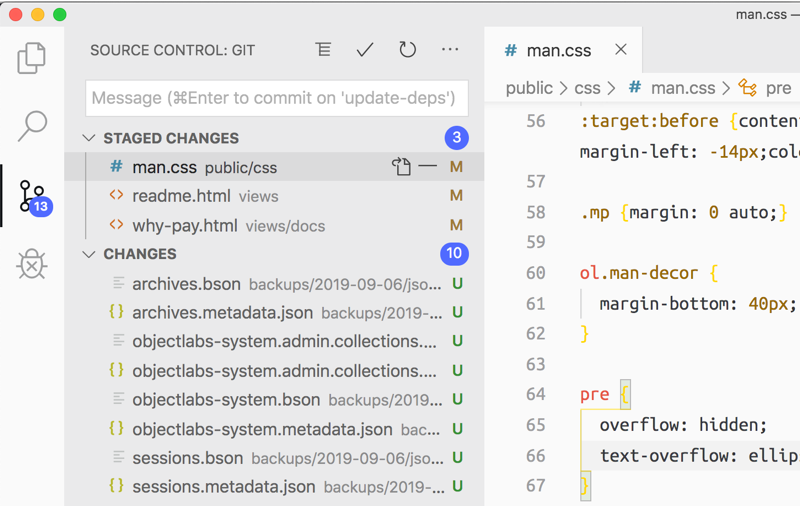Click the 'overflow: hidden;' code line
The height and width of the screenshot is (506, 800).
tap(683, 425)
